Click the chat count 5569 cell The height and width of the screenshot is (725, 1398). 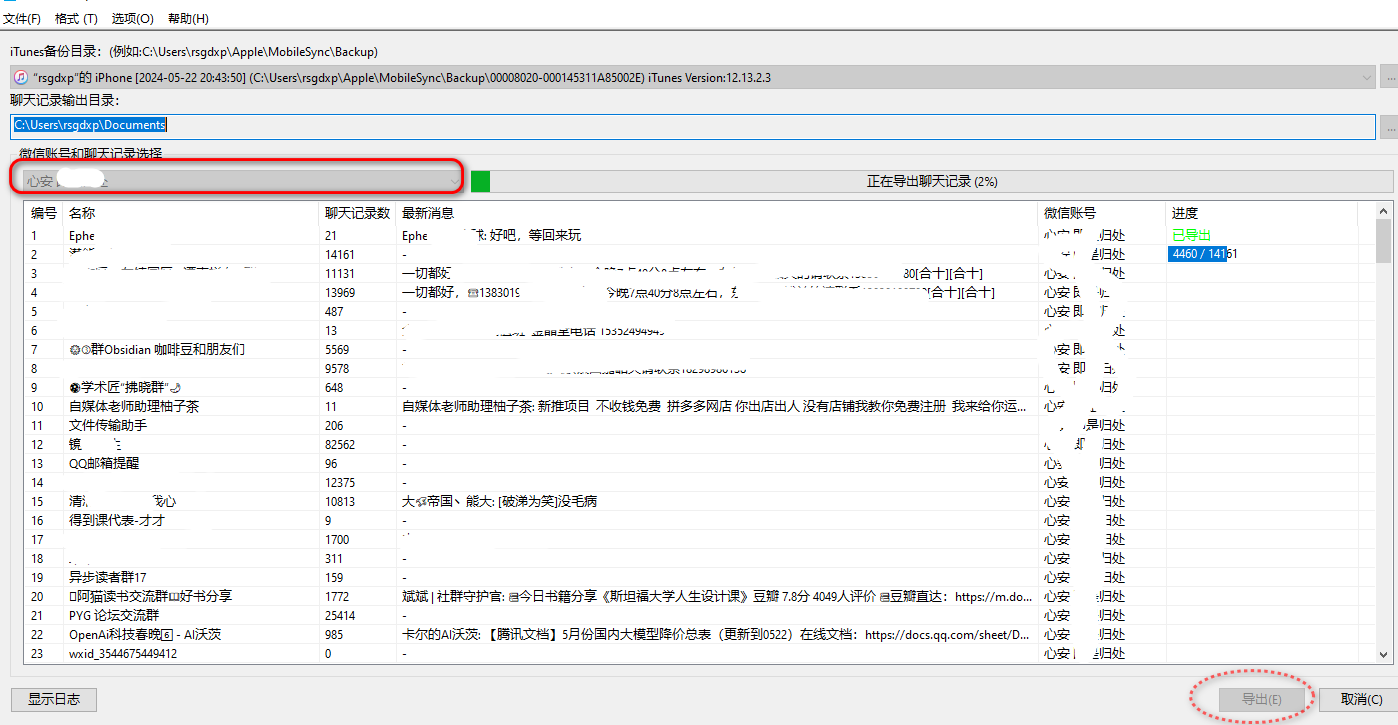[337, 349]
